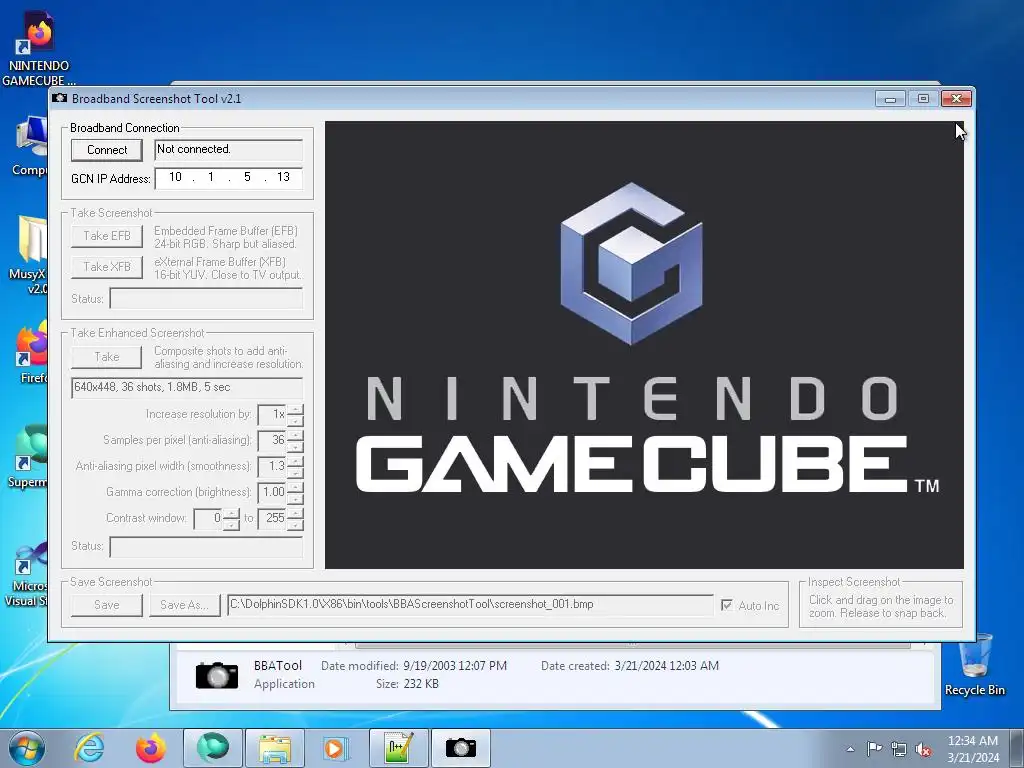
Task: Launch Internet Explorer from the taskbar
Action: 89,748
